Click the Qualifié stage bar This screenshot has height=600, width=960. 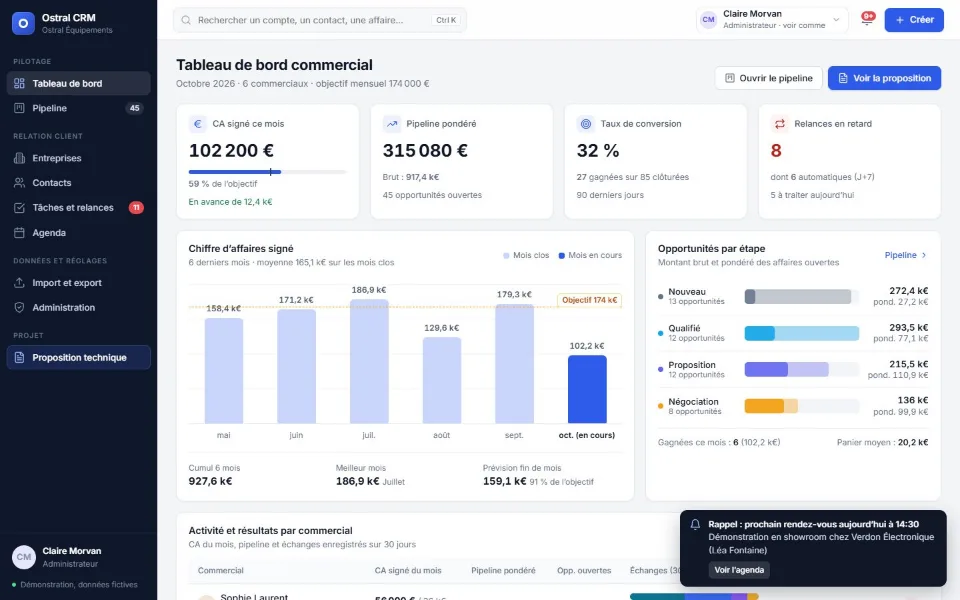(801, 334)
